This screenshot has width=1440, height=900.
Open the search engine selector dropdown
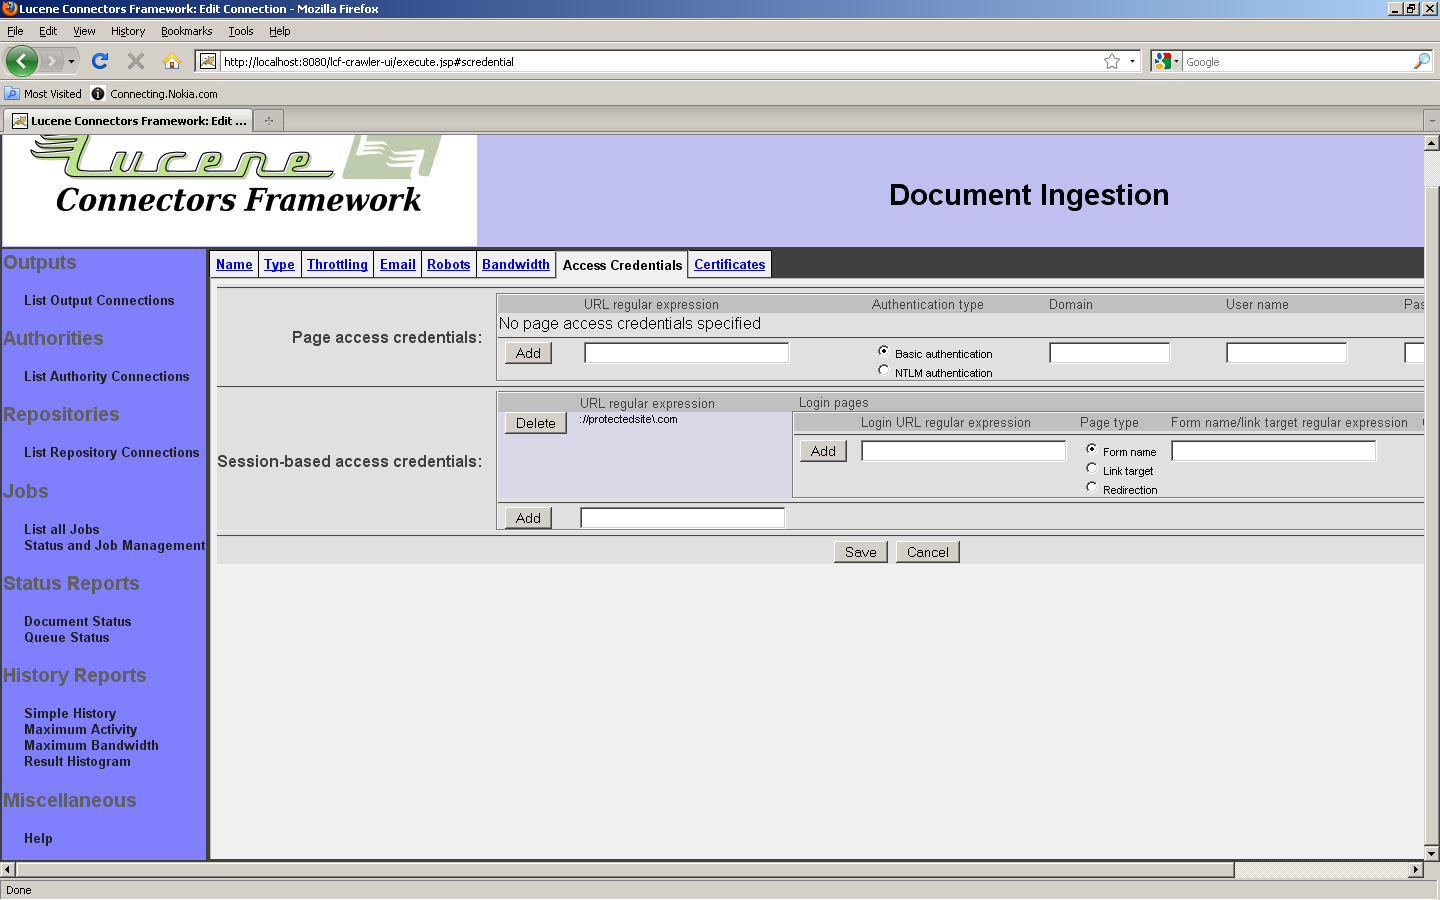[1166, 61]
